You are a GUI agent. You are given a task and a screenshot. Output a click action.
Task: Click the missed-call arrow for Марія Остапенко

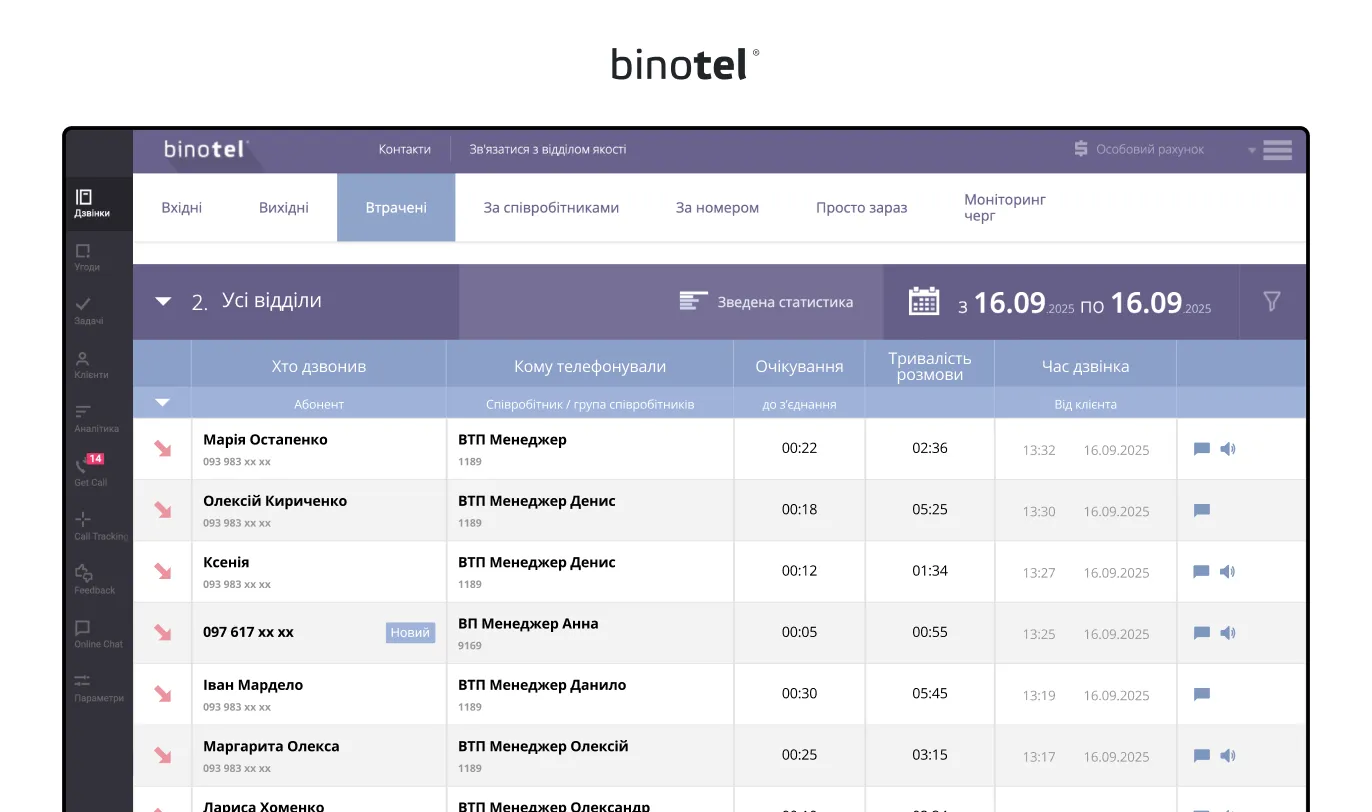162,449
